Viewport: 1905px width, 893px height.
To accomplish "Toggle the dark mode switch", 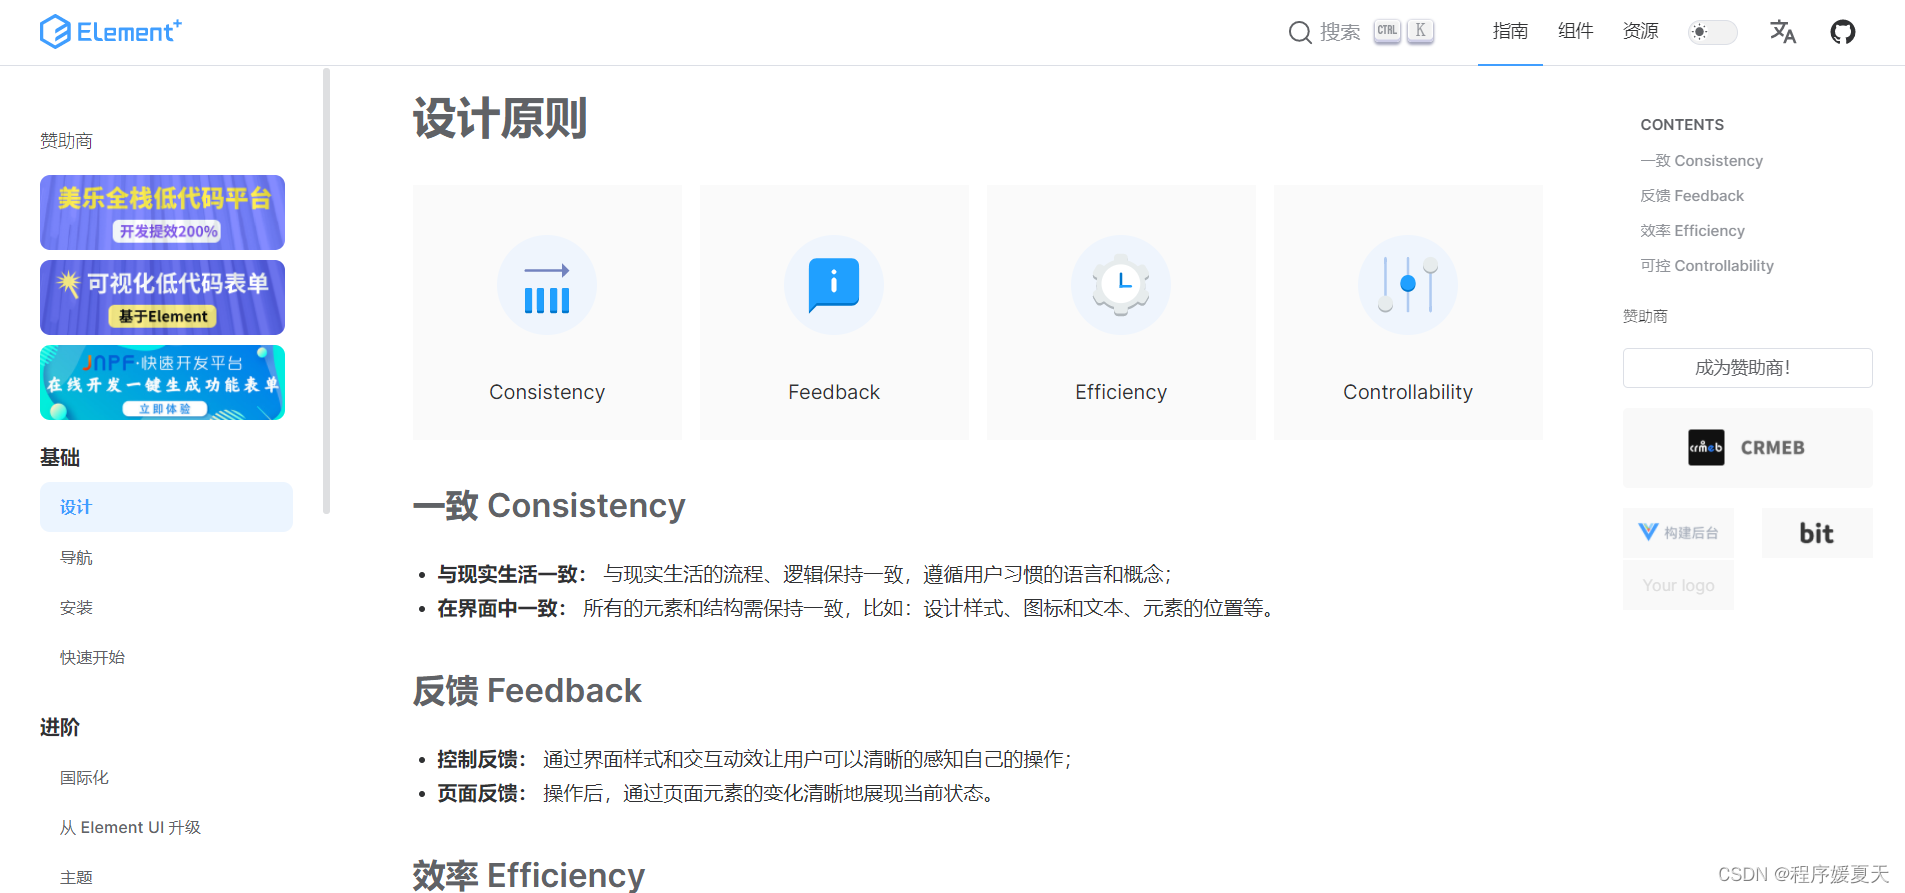I will click(1712, 32).
